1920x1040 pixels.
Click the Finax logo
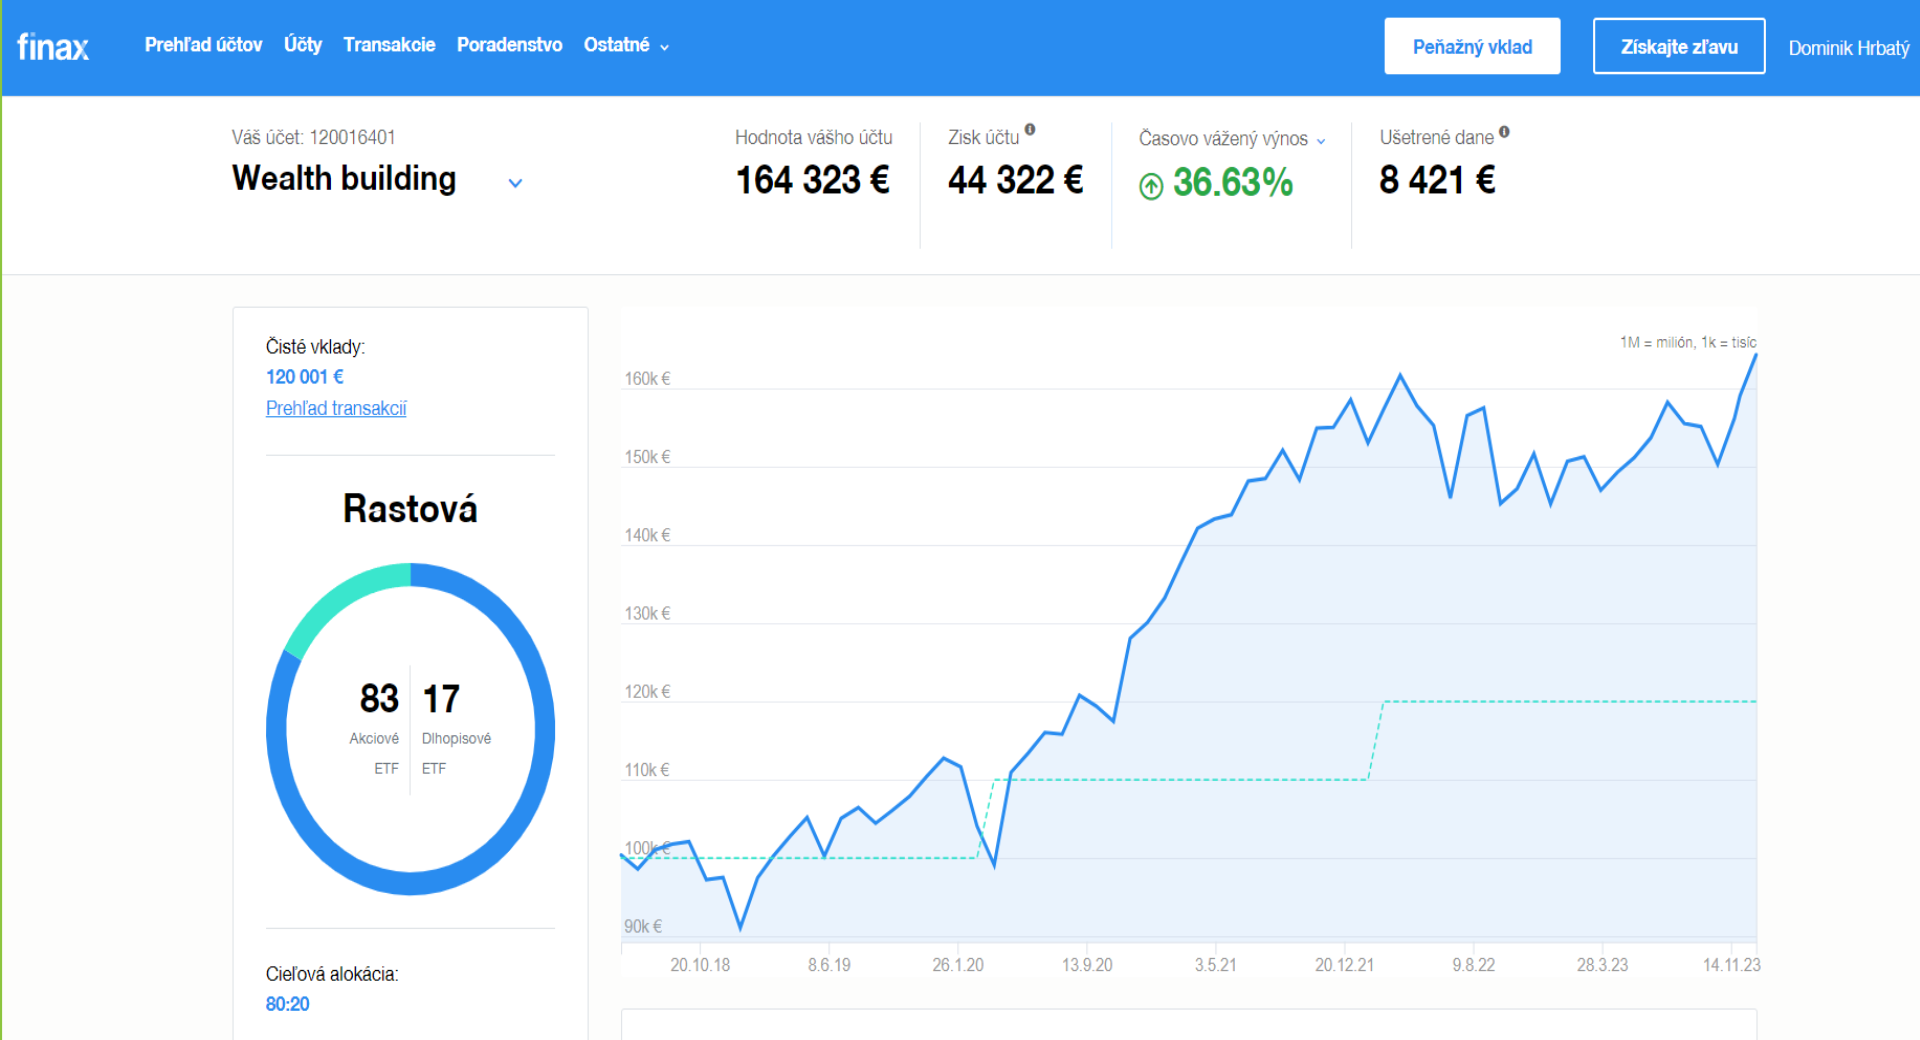pyautogui.click(x=53, y=47)
